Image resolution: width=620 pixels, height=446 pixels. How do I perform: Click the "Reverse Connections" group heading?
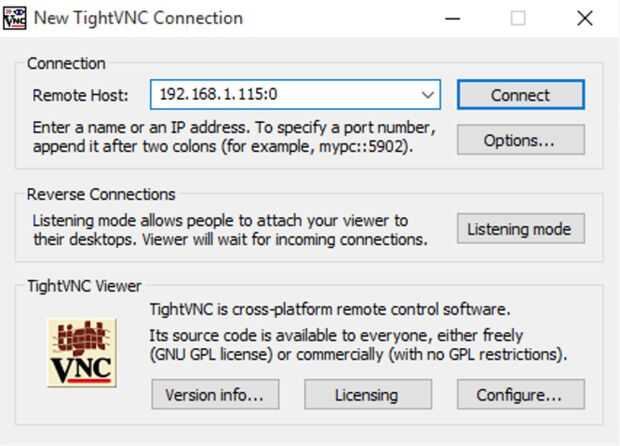click(x=101, y=194)
